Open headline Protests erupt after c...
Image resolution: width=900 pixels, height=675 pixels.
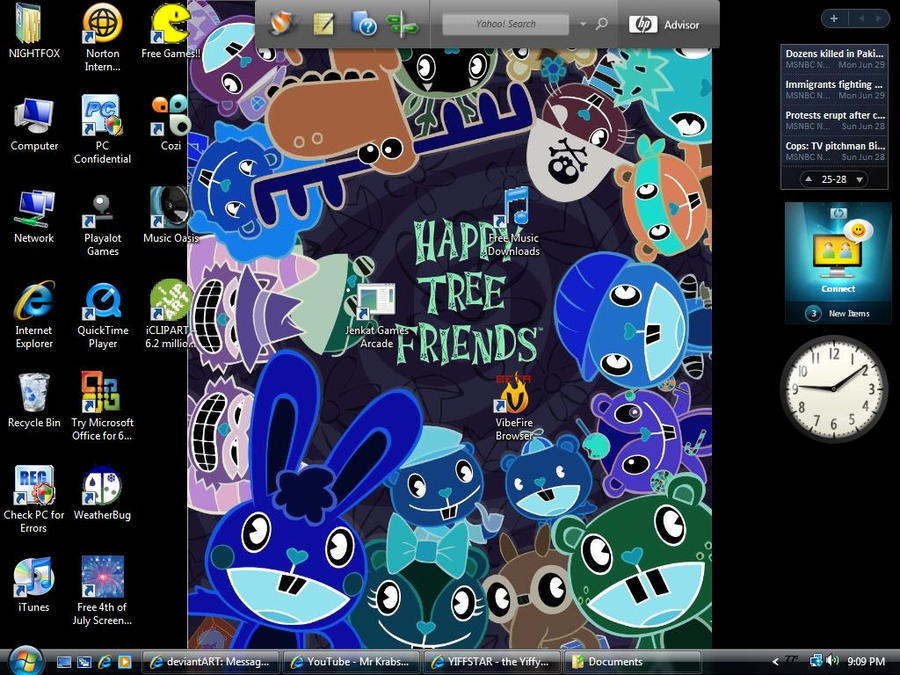(835, 120)
